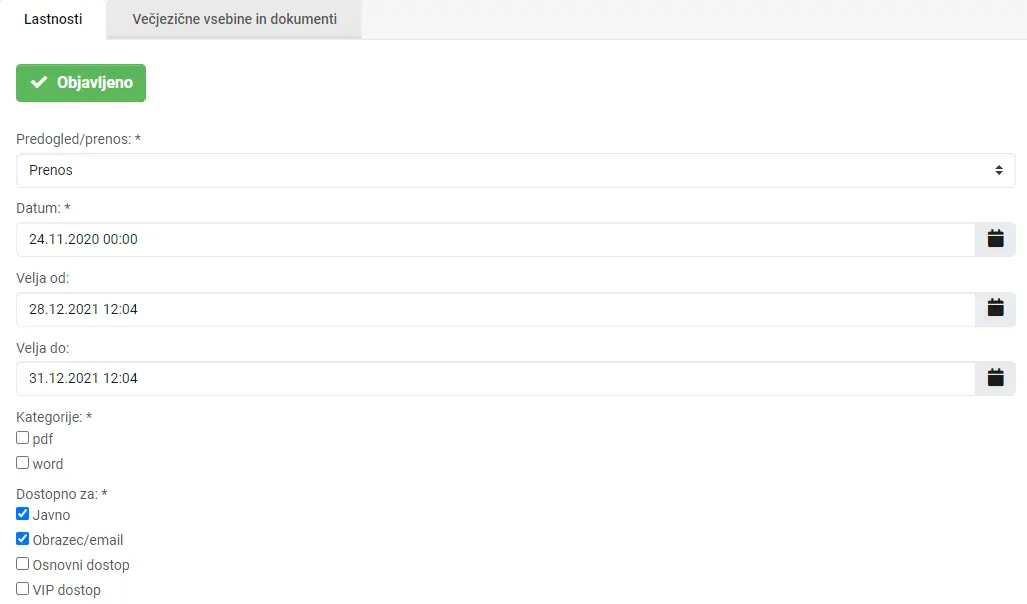Open Večjezične vsebine in dokumenti tab
This screenshot has width=1027, height=604.
pyautogui.click(x=234, y=19)
